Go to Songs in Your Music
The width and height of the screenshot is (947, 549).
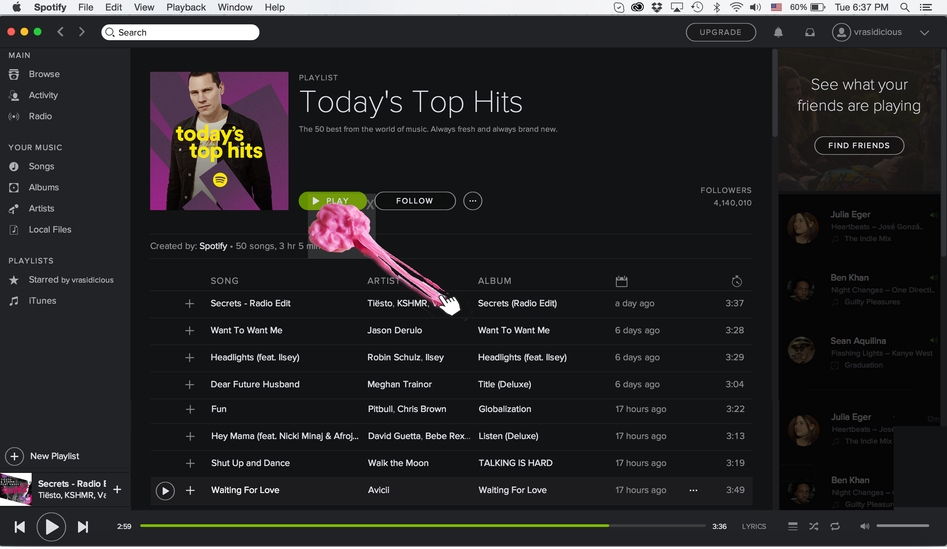click(x=41, y=167)
